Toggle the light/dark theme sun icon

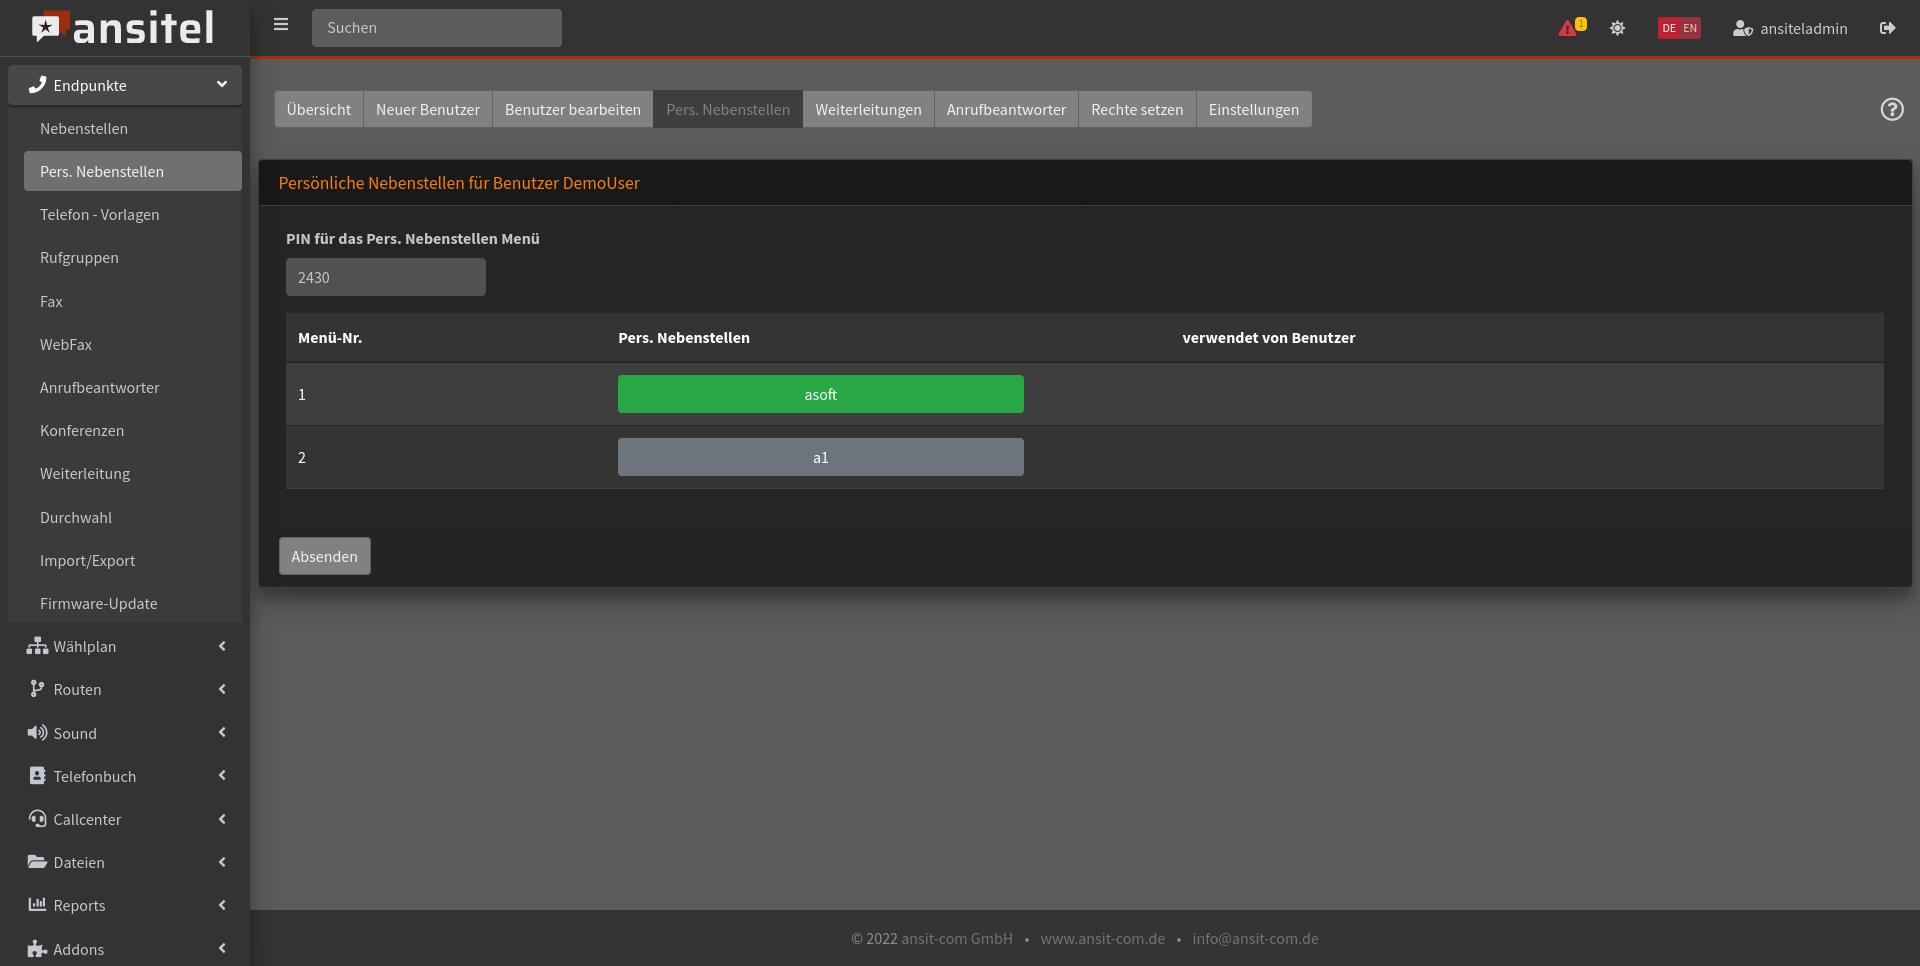(1617, 28)
